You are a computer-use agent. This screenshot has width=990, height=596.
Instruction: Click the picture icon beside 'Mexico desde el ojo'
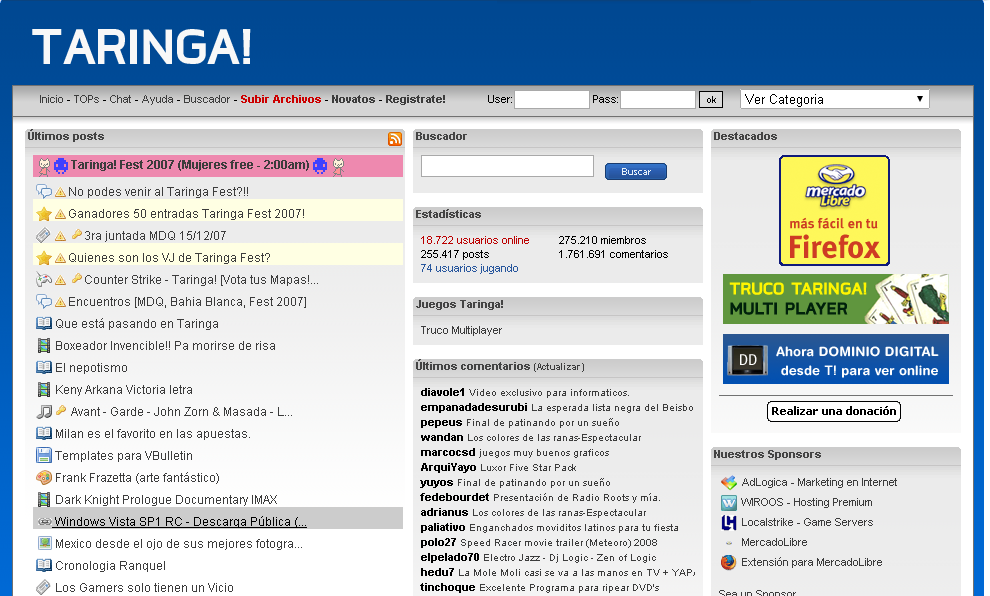point(44,543)
